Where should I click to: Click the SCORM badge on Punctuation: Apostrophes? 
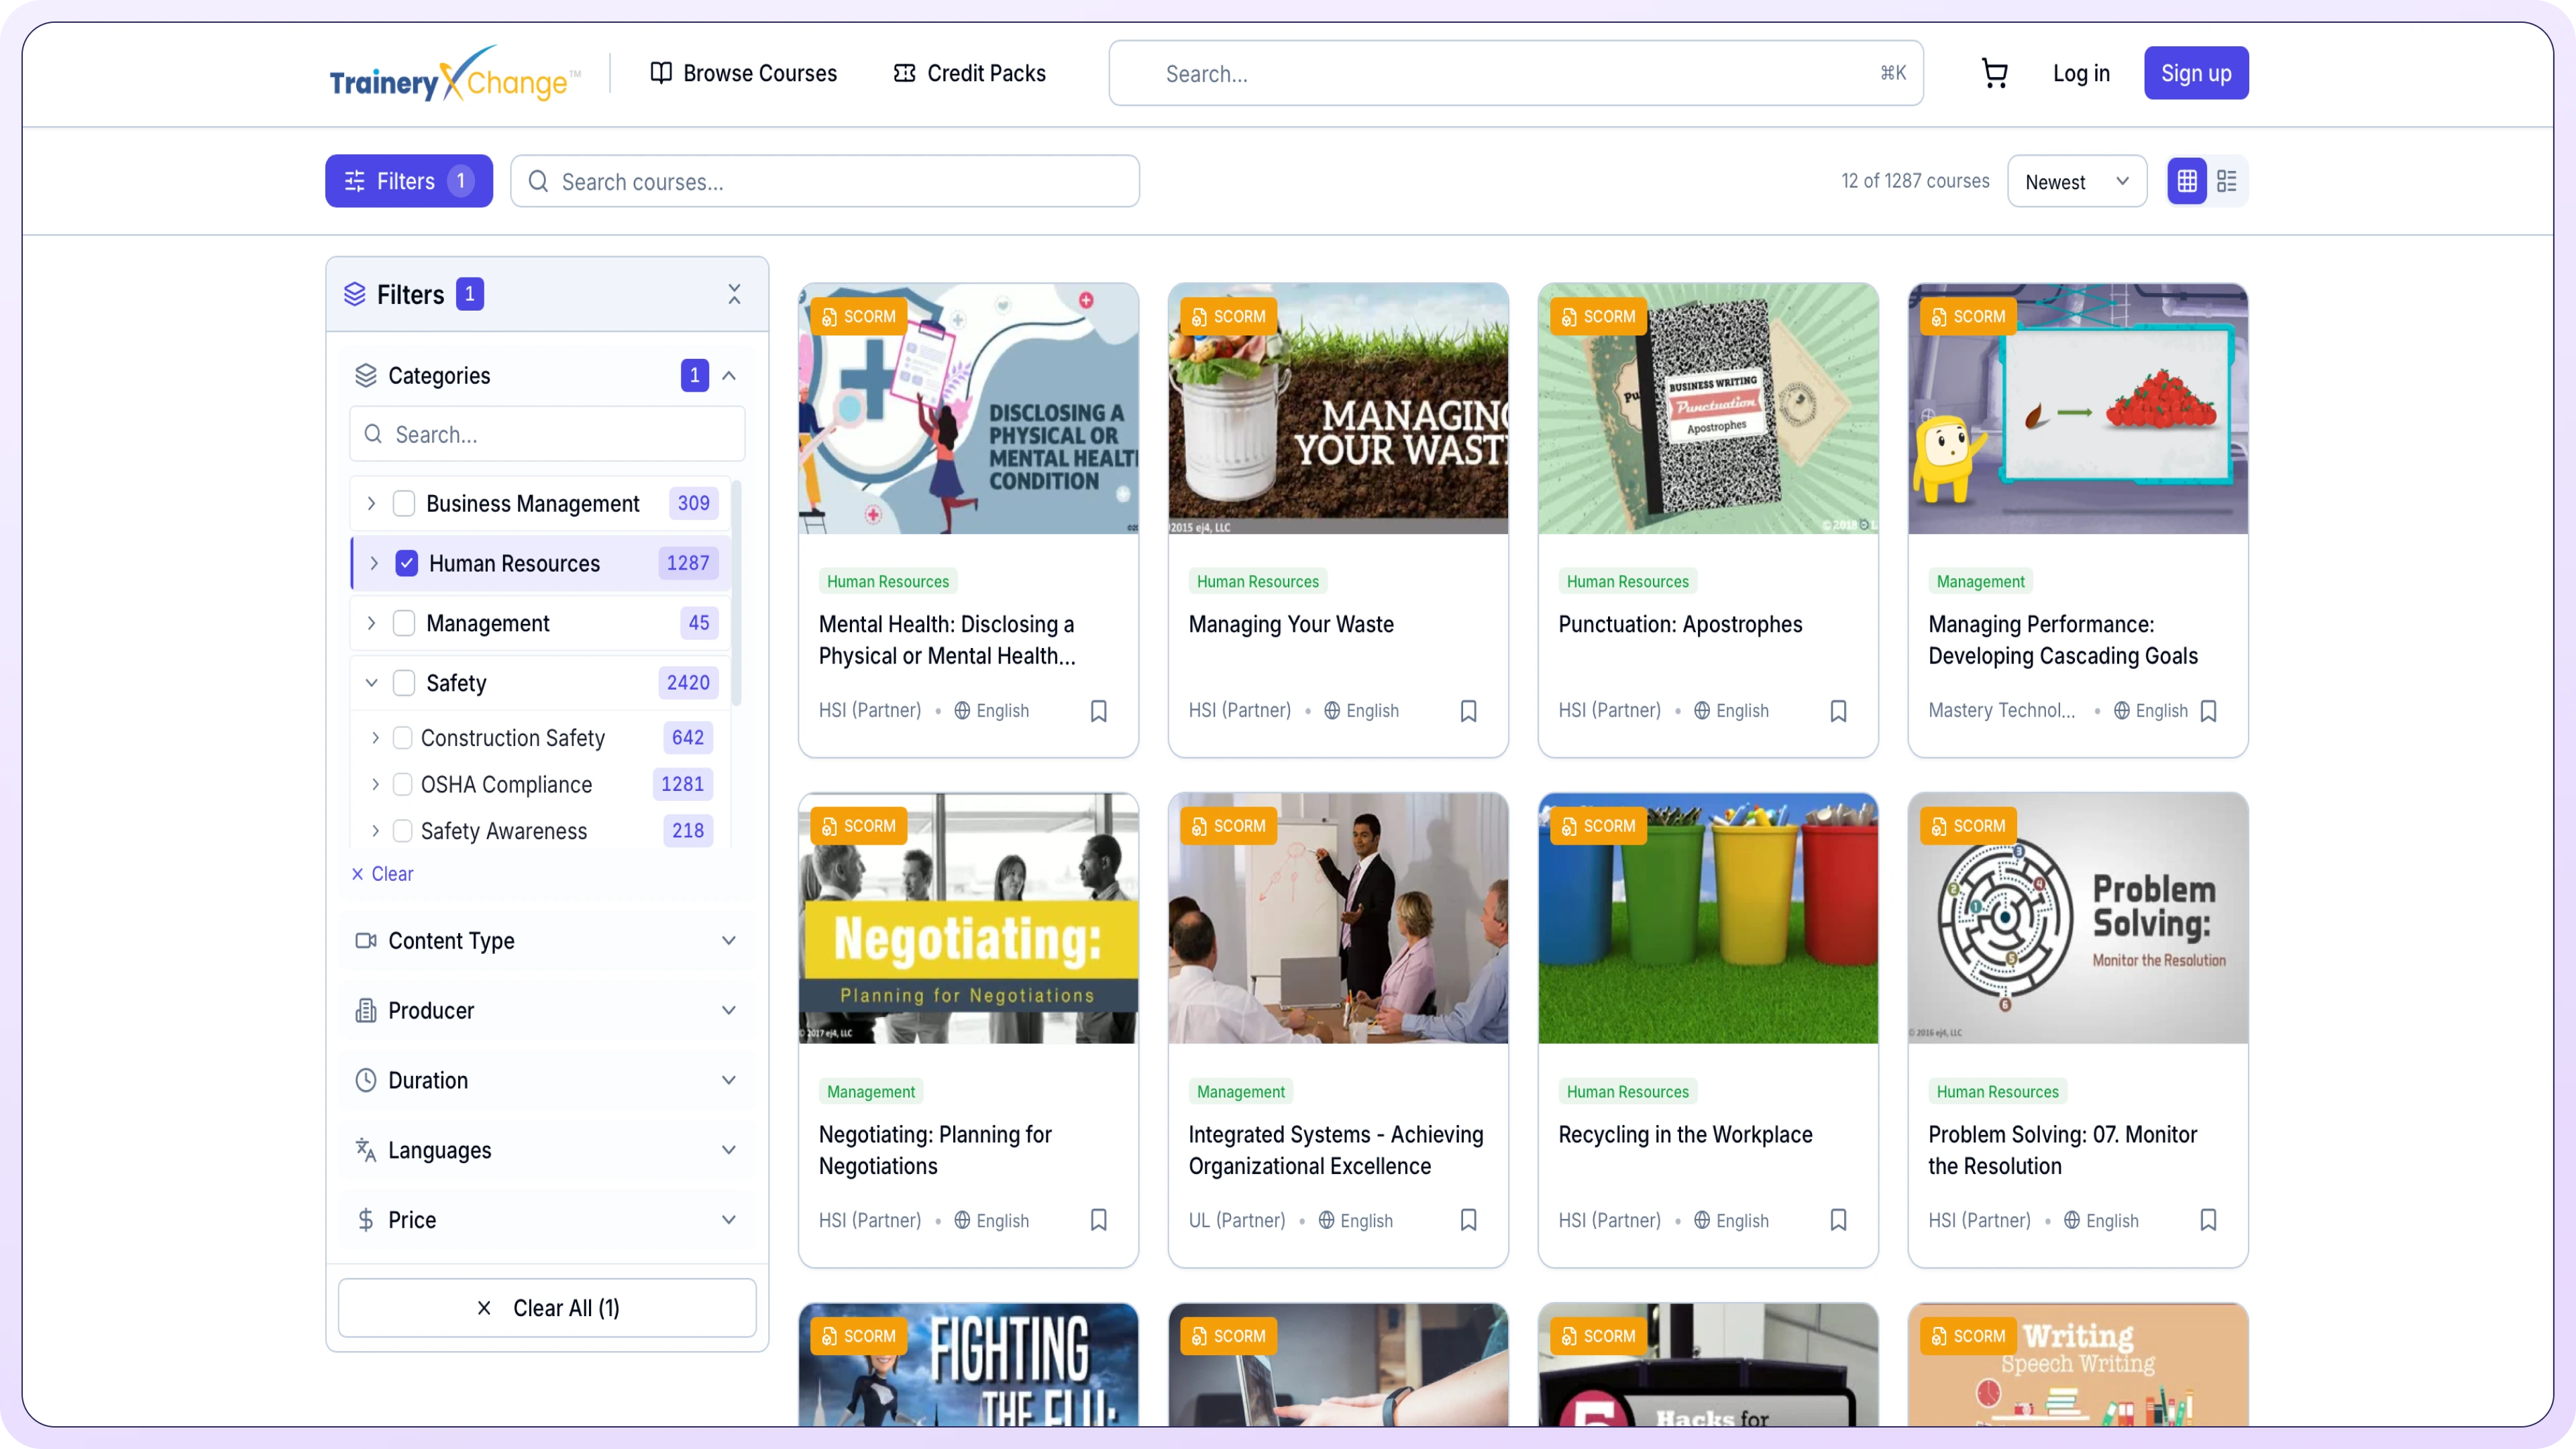point(1597,316)
